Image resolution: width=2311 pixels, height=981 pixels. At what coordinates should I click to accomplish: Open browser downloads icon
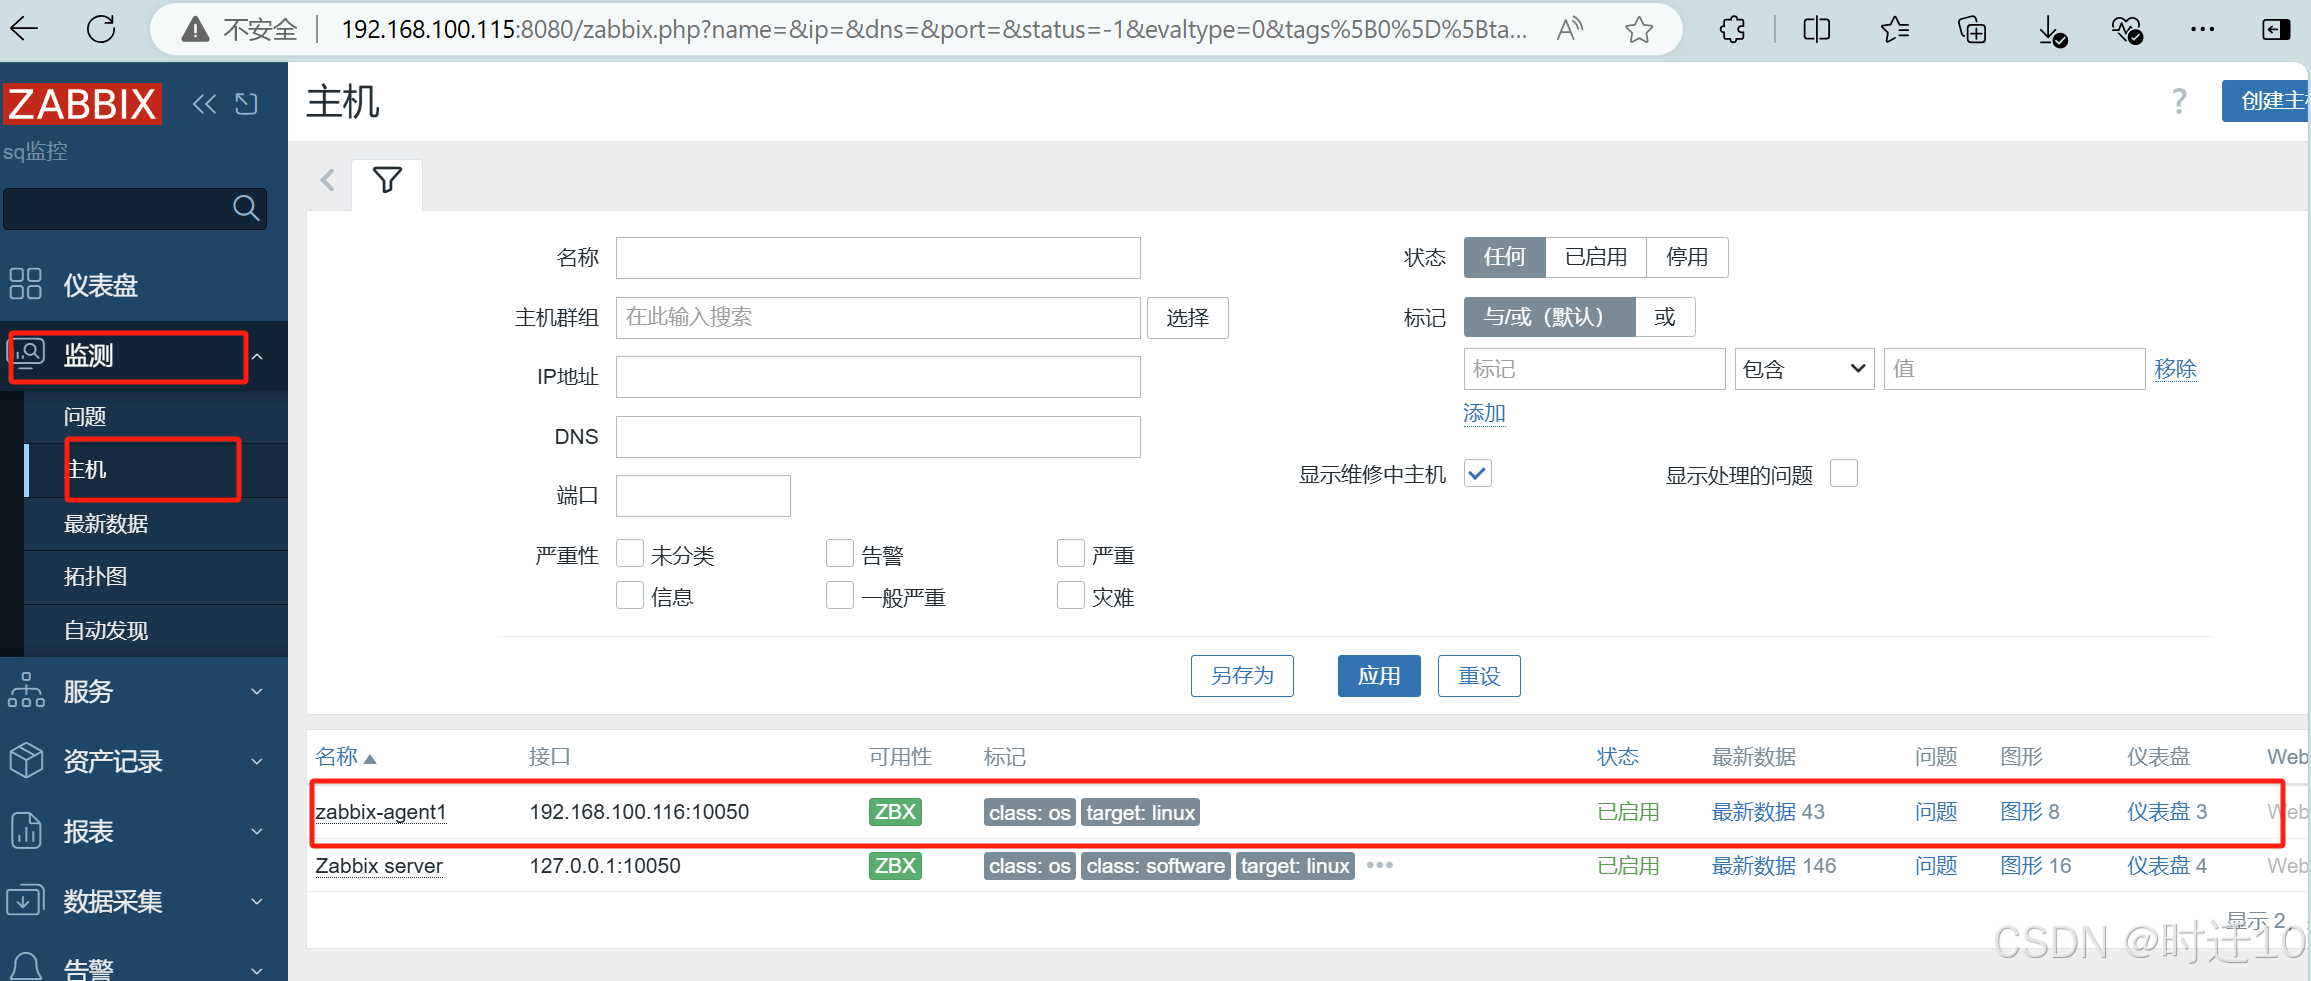coord(2051,31)
